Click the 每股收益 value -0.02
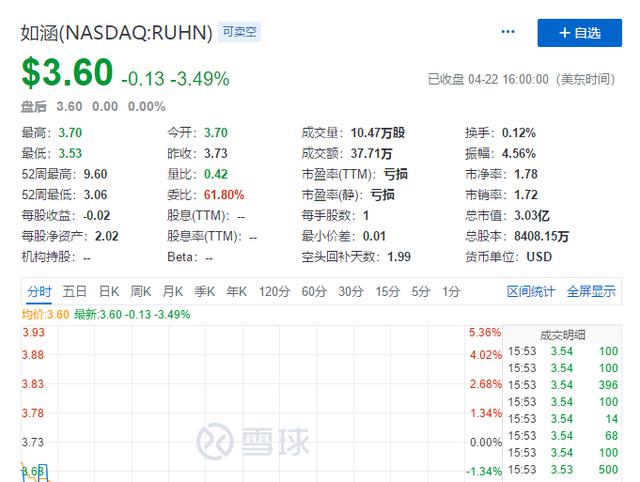 tap(97, 215)
